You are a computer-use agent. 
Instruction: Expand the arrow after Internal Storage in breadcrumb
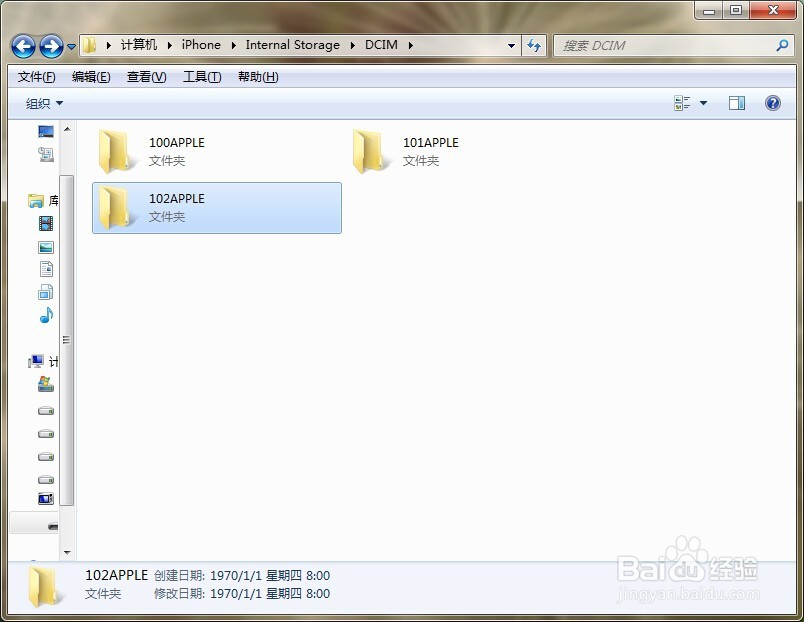pos(353,45)
